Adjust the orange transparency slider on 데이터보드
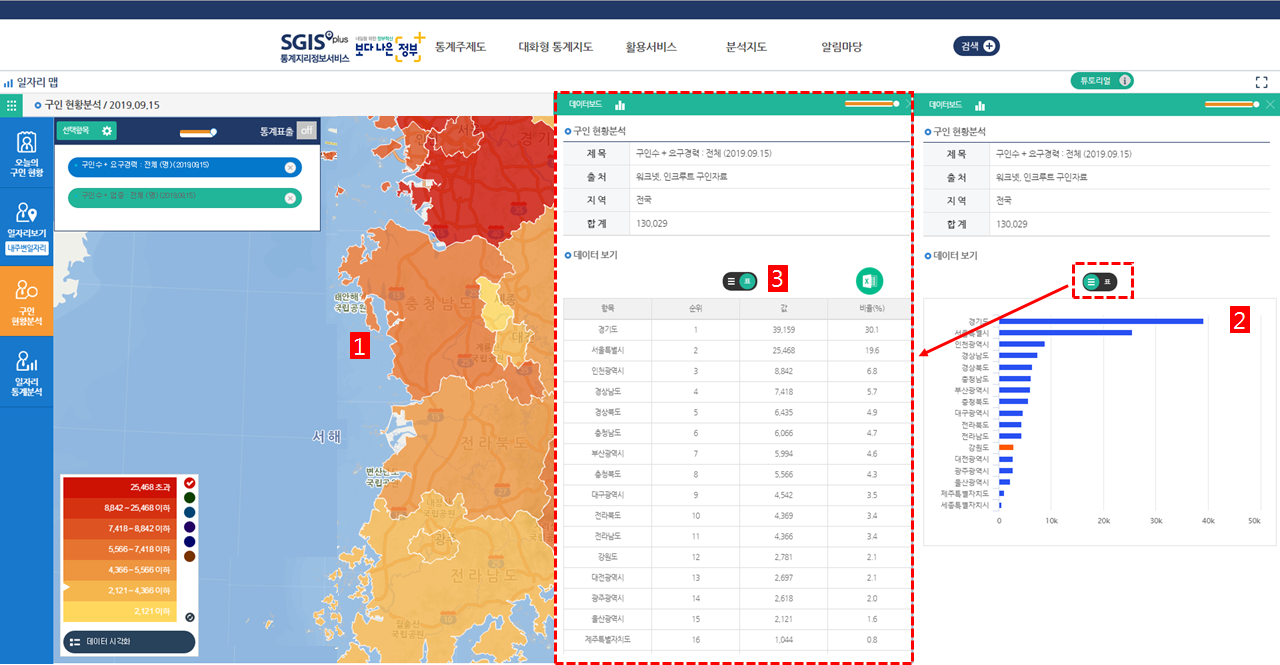 point(873,104)
